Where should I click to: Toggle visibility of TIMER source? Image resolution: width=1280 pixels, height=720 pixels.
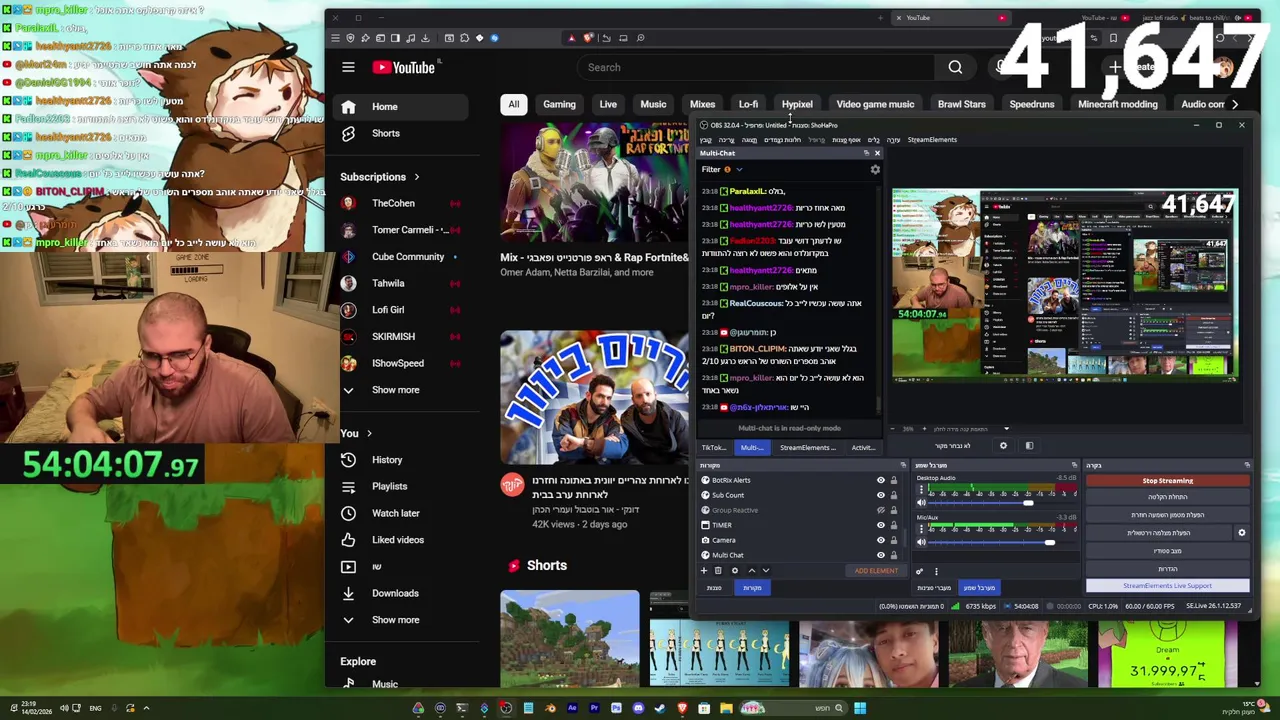tap(881, 525)
